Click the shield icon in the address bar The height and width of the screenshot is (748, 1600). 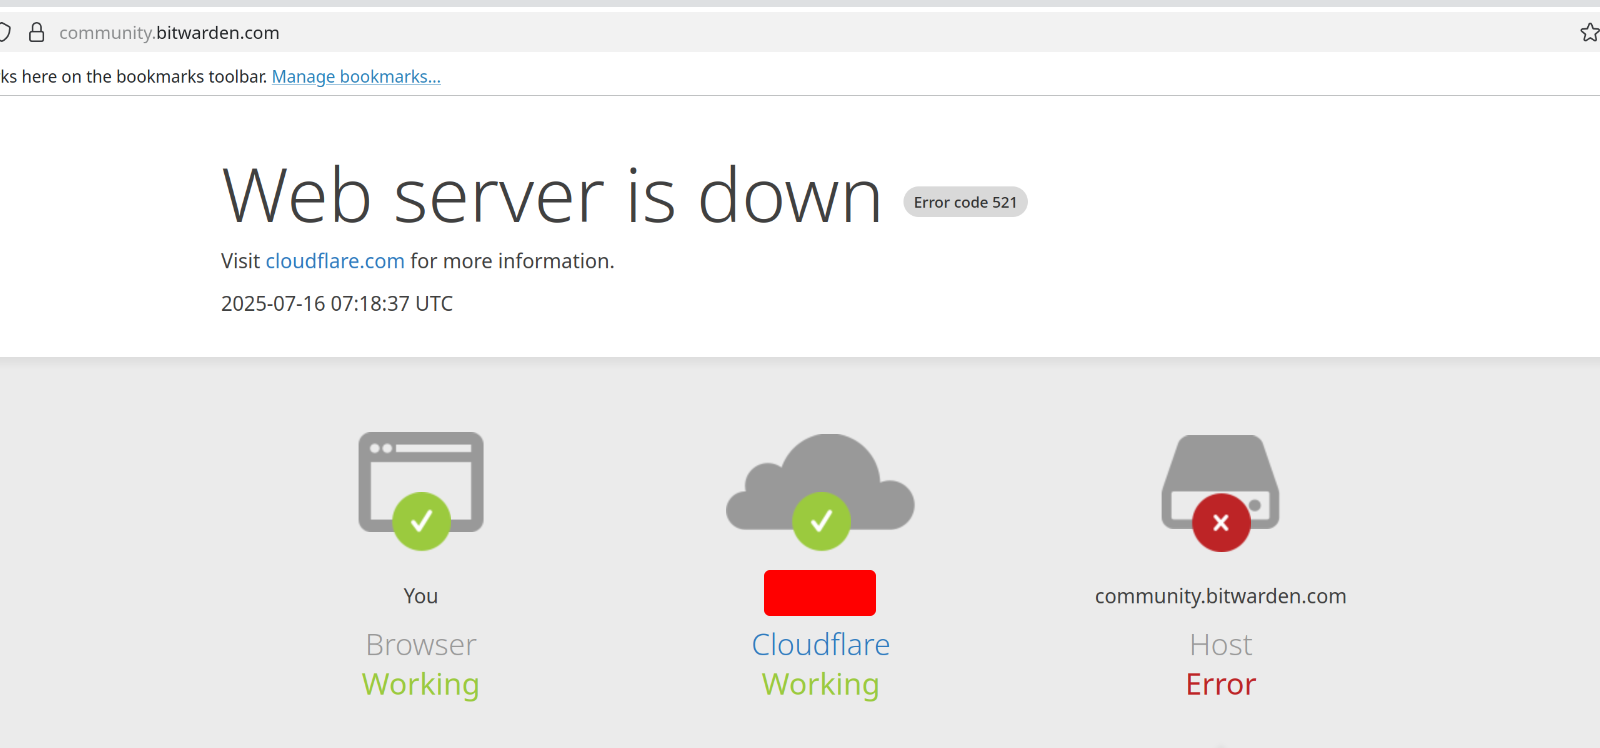pyautogui.click(x=4, y=32)
